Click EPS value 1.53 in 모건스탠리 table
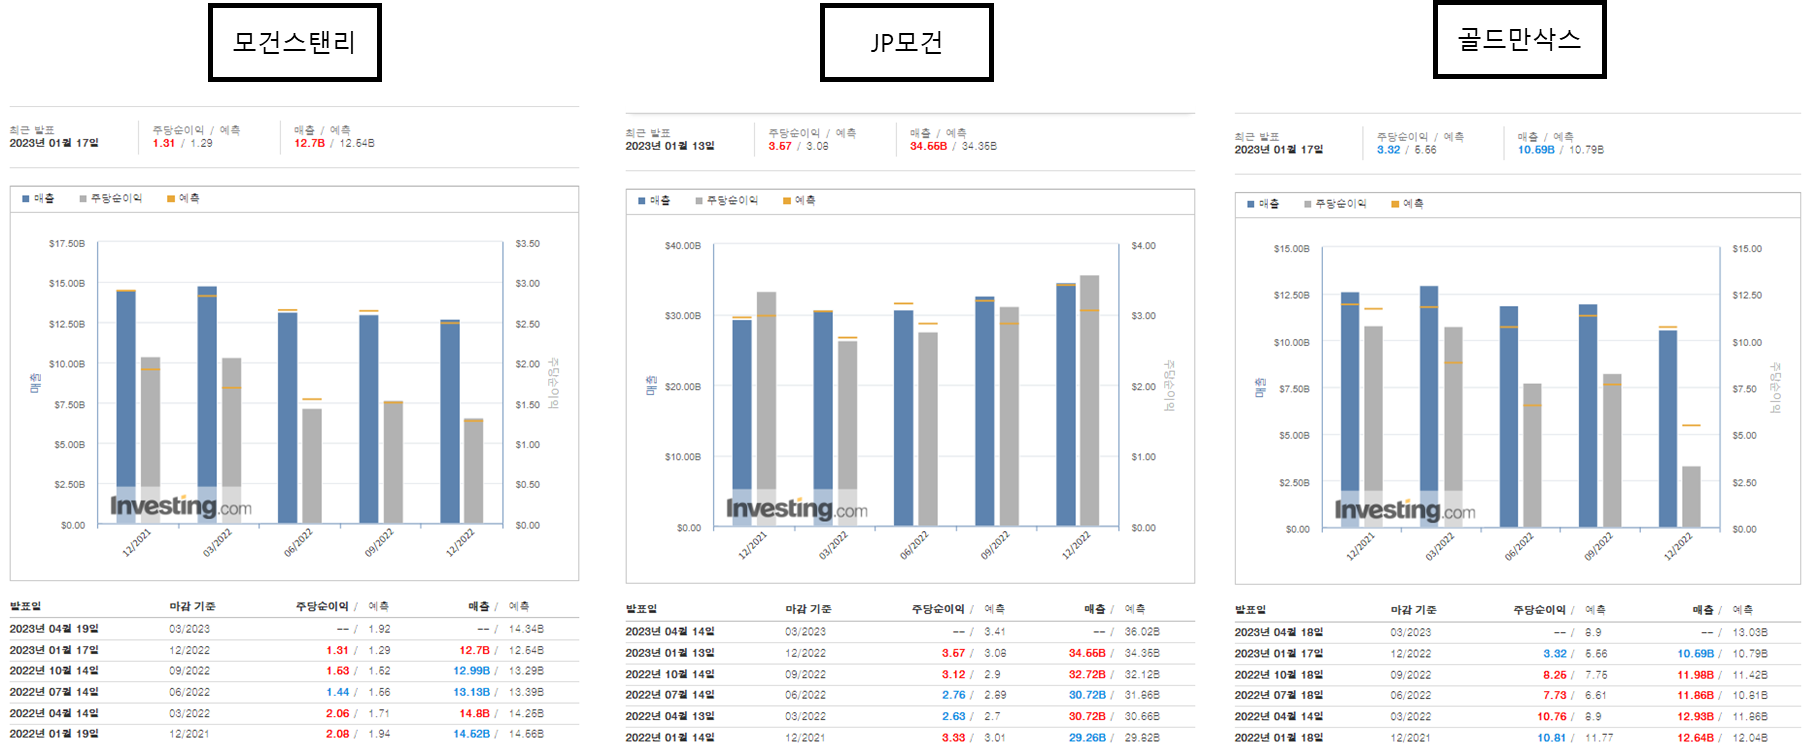1807x756 pixels. (x=338, y=671)
